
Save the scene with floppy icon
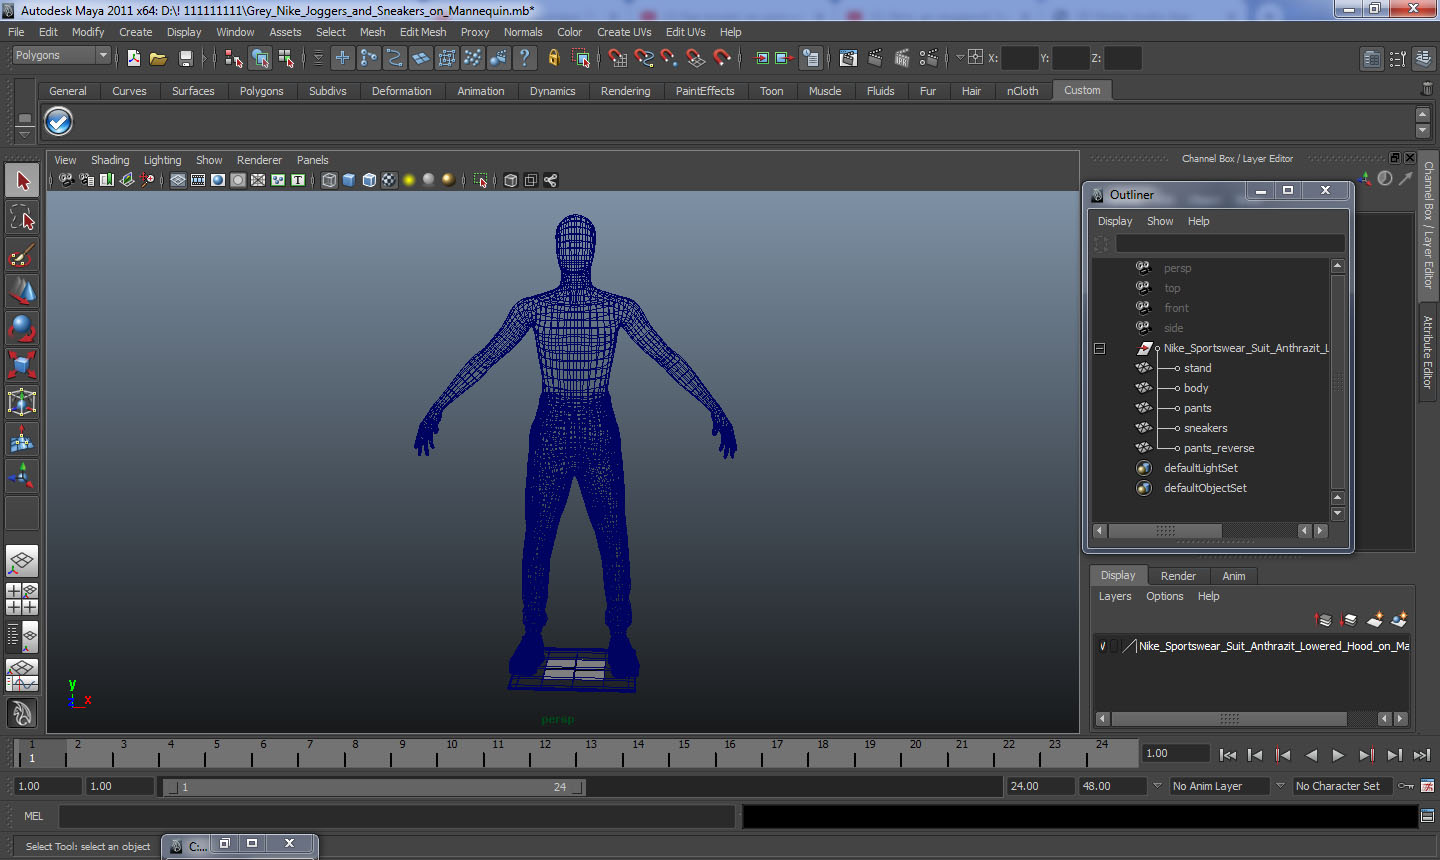click(x=185, y=58)
